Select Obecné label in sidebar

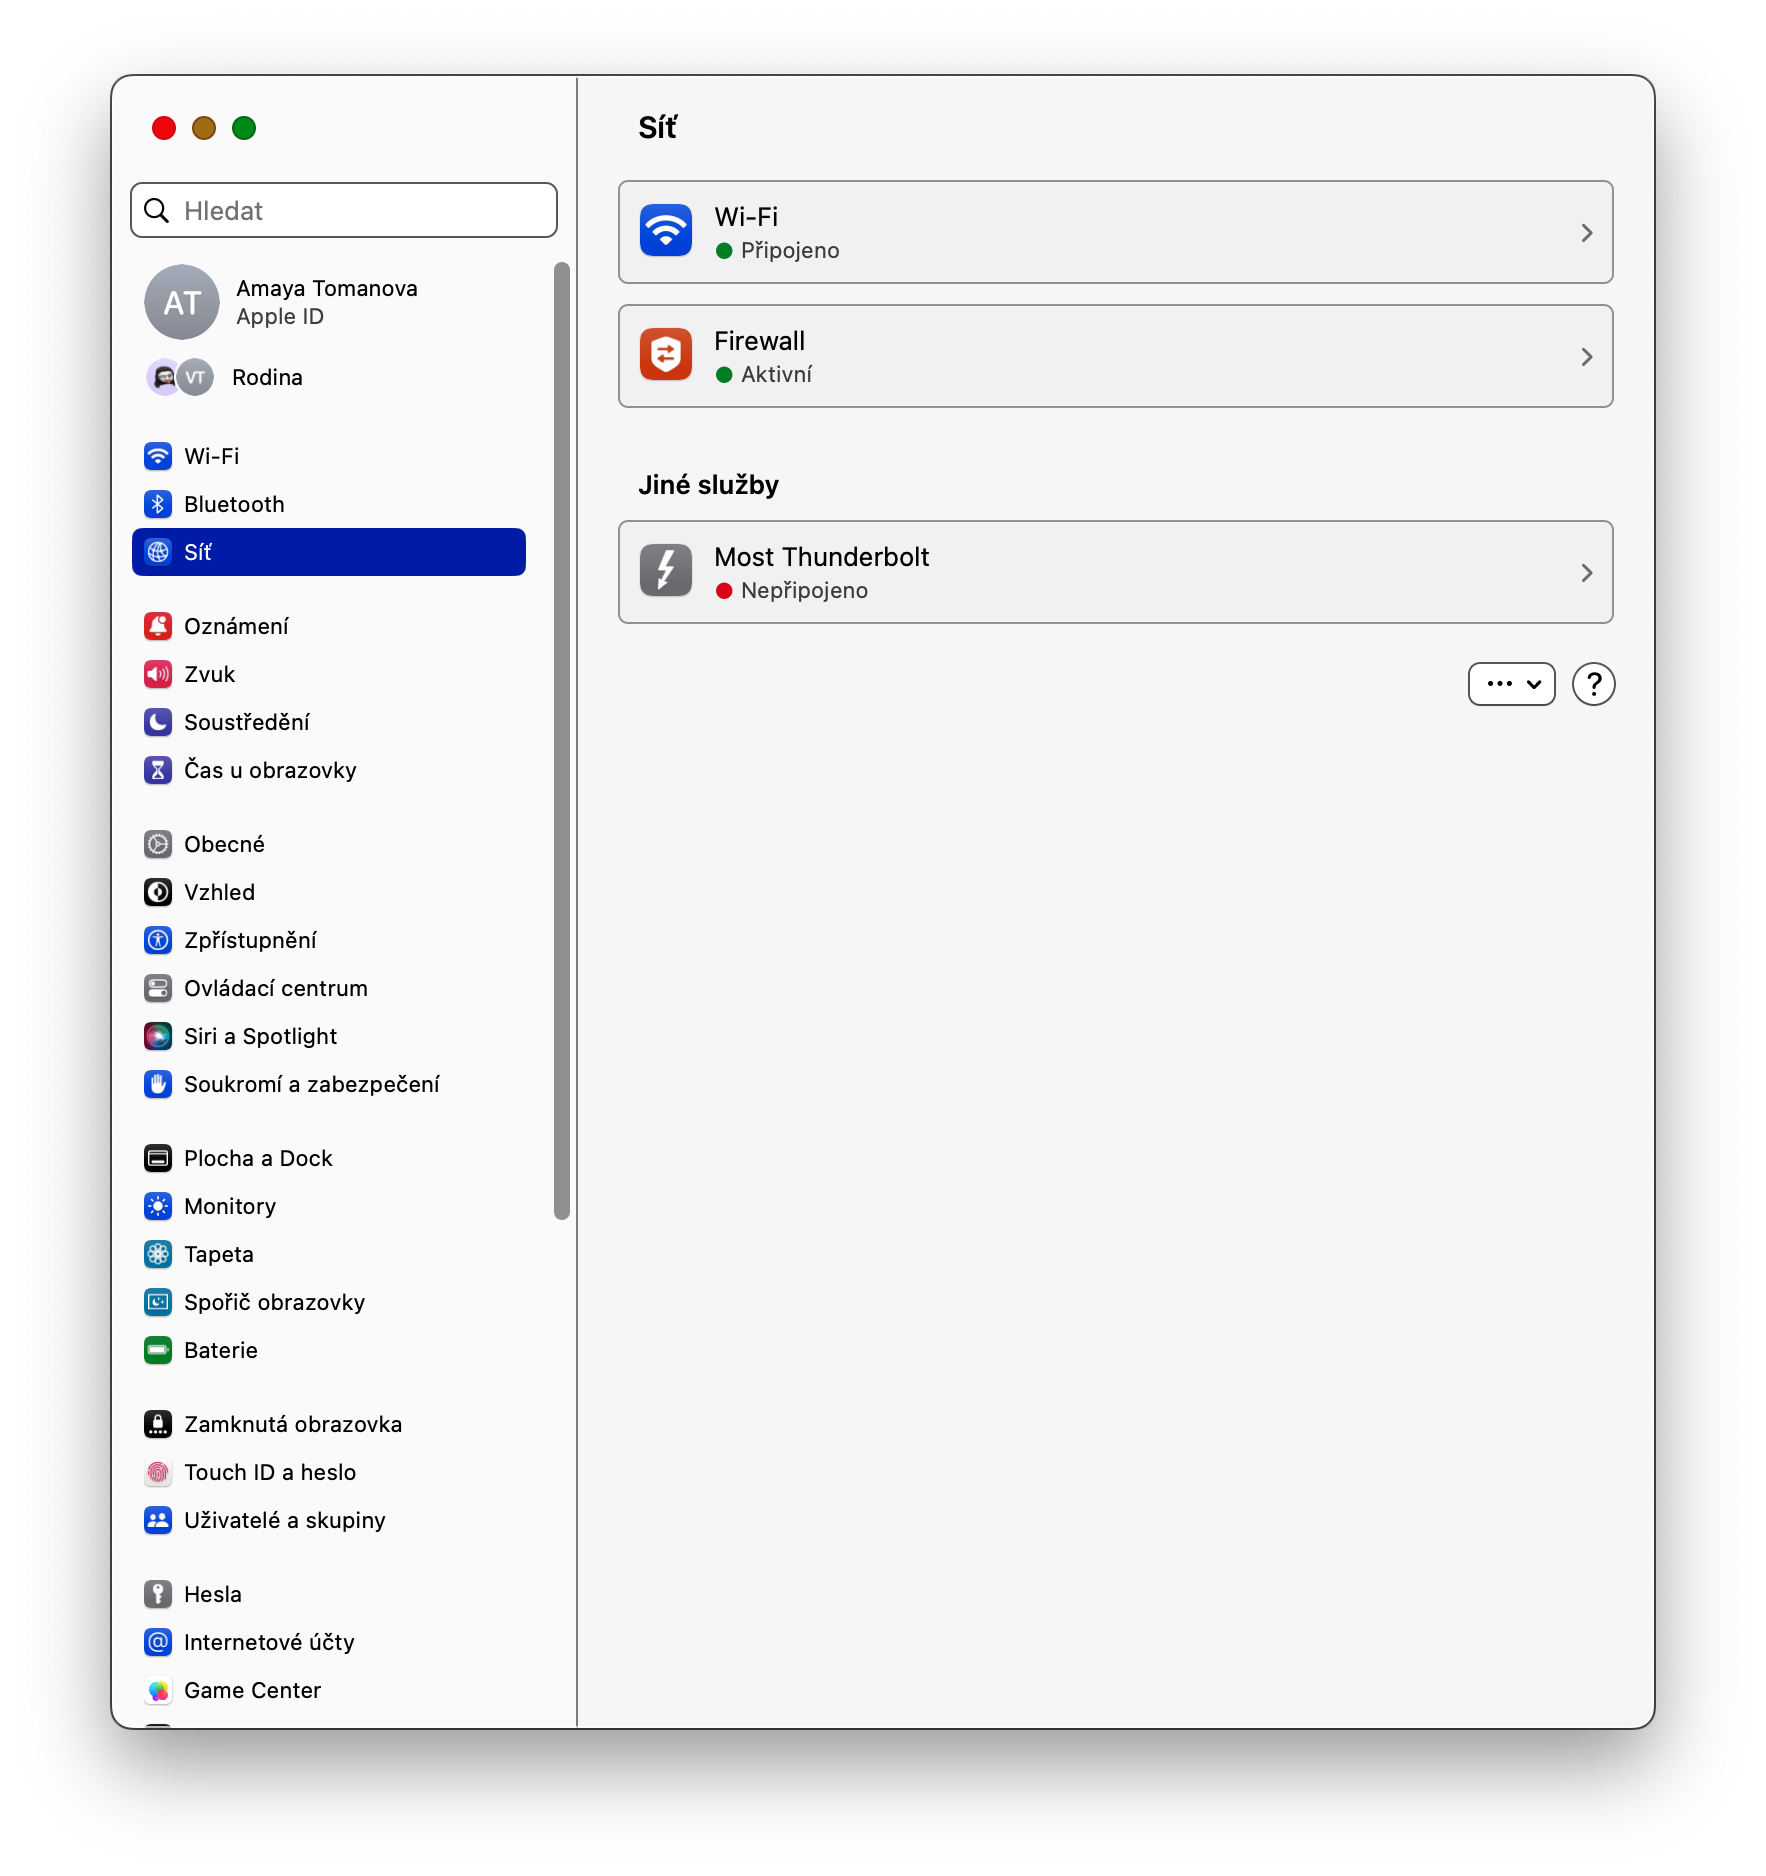pyautogui.click(x=224, y=844)
